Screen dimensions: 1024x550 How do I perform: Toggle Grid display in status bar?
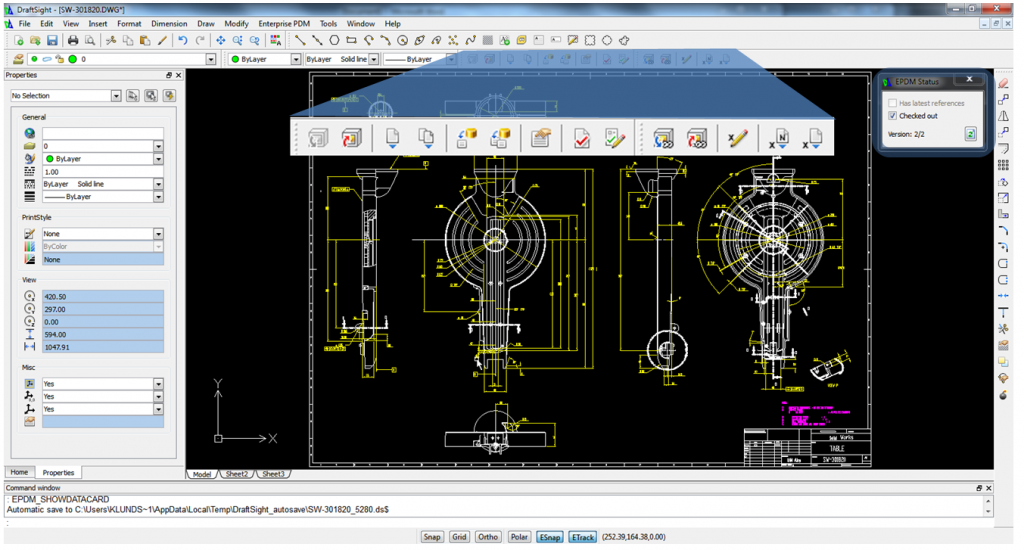click(x=459, y=537)
